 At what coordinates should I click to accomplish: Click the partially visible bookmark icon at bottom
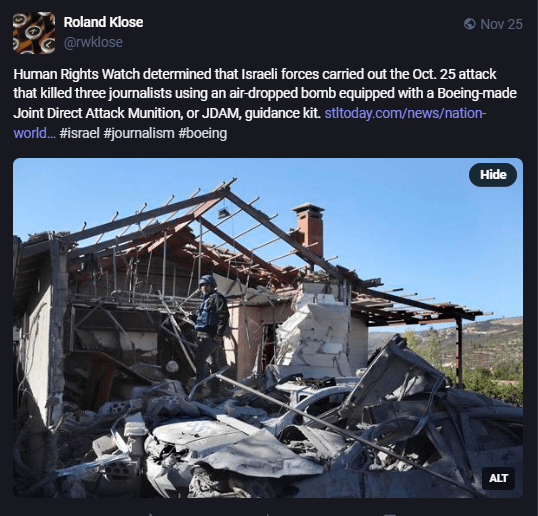point(389,514)
